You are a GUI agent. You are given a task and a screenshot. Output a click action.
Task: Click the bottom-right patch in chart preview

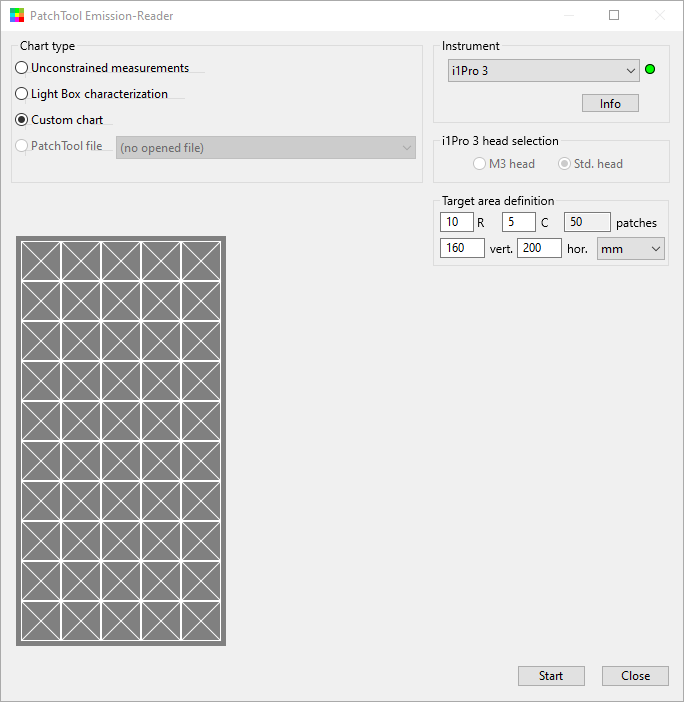click(x=200, y=620)
